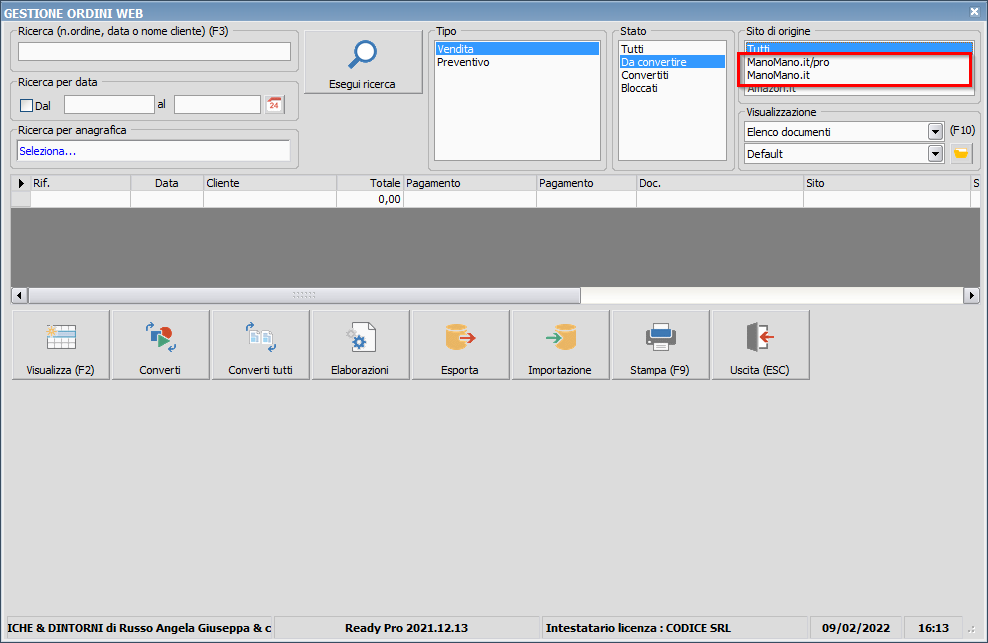Select ManoMano.it/pro as origin site
988x643 pixels.
[859, 62]
